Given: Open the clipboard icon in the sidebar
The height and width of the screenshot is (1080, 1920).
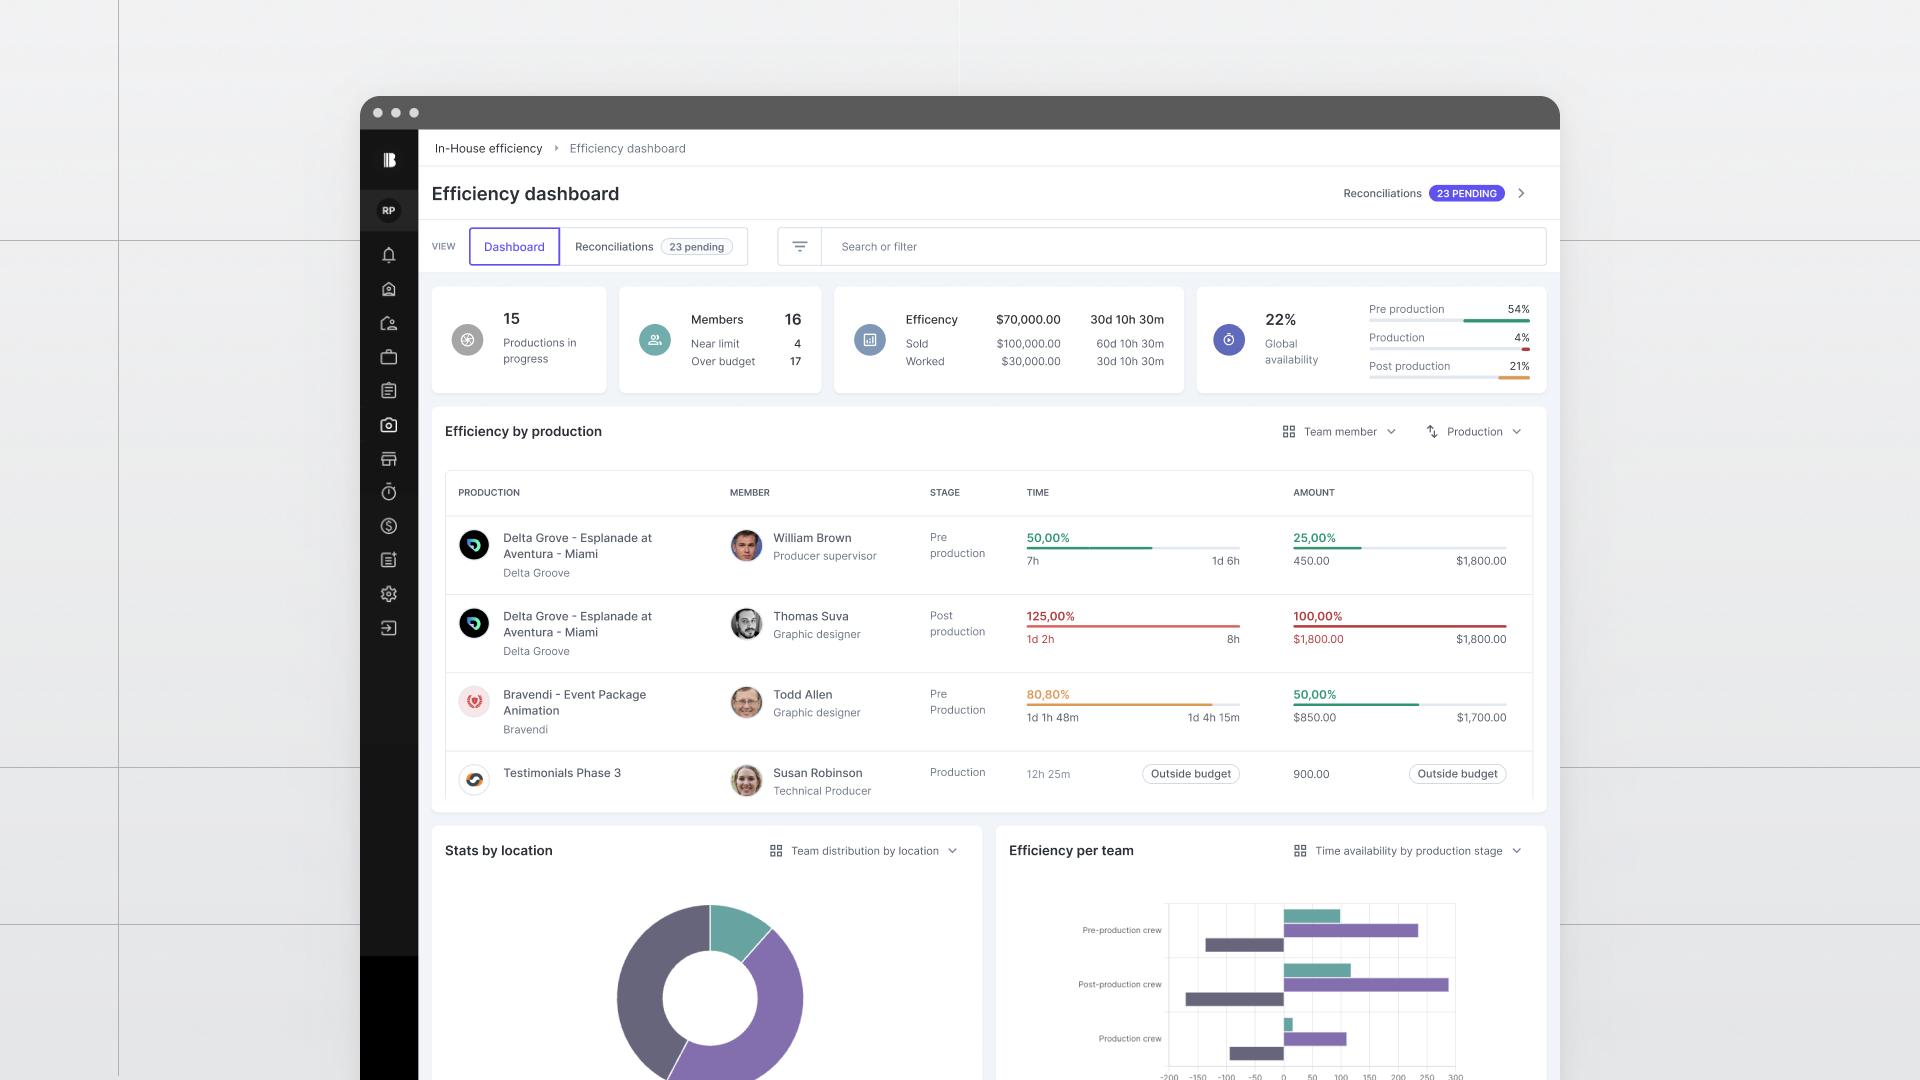Looking at the screenshot, I should 389,391.
